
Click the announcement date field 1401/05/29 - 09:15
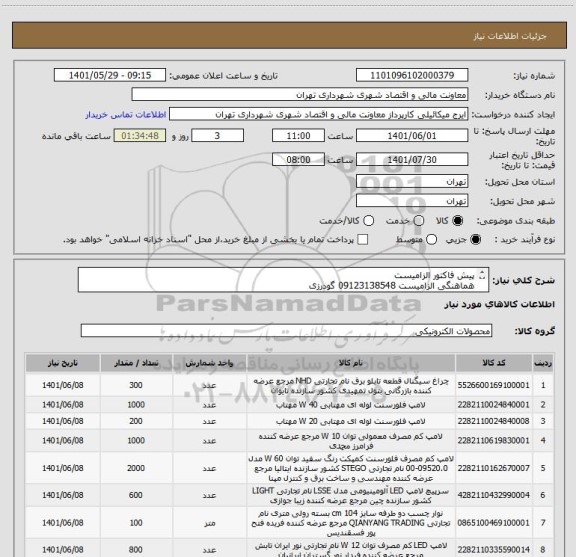tap(110, 75)
